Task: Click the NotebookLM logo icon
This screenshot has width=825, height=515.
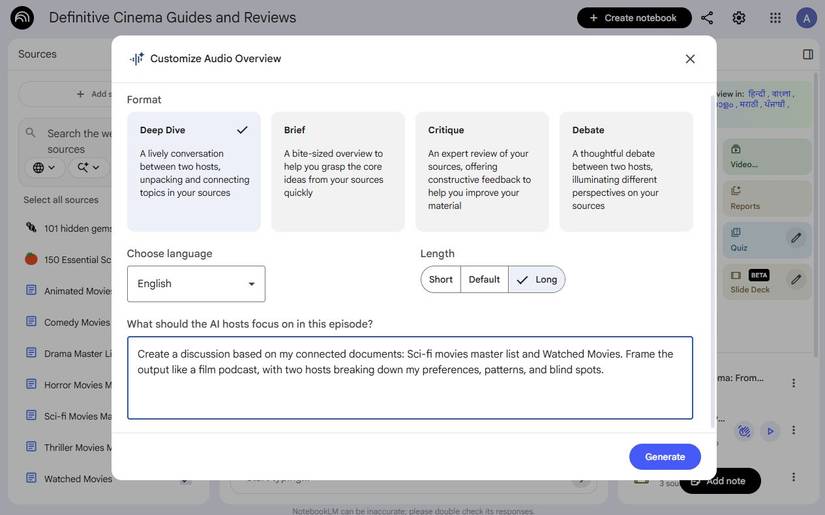Action: coord(22,18)
